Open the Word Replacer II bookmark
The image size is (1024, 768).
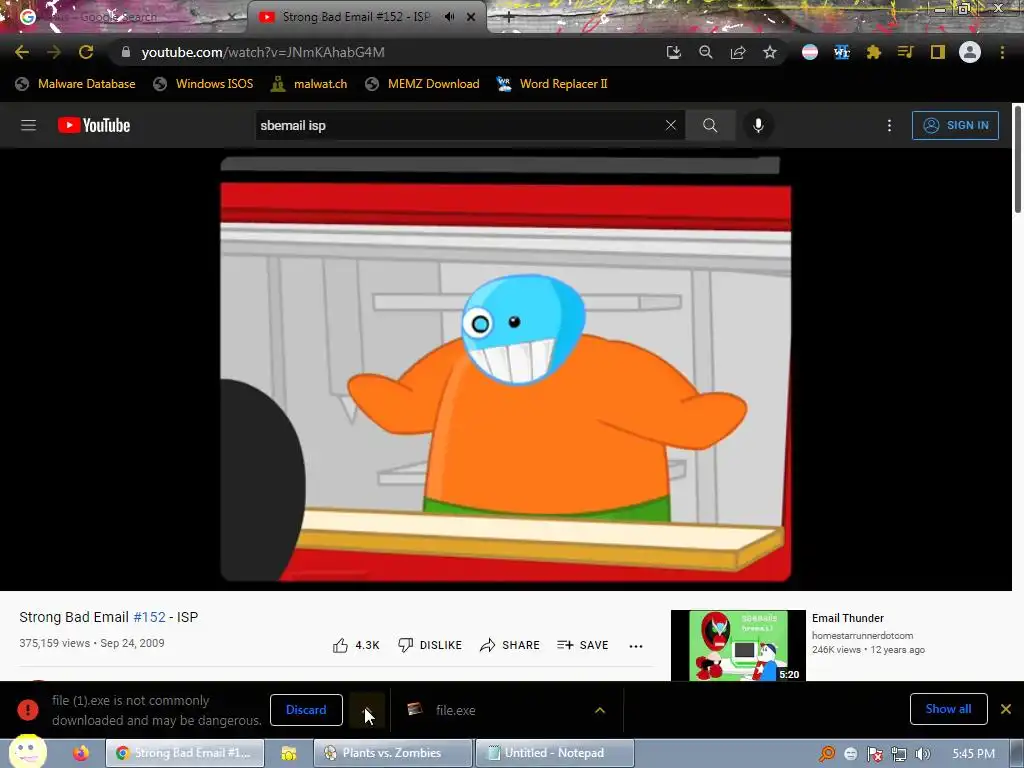[552, 84]
